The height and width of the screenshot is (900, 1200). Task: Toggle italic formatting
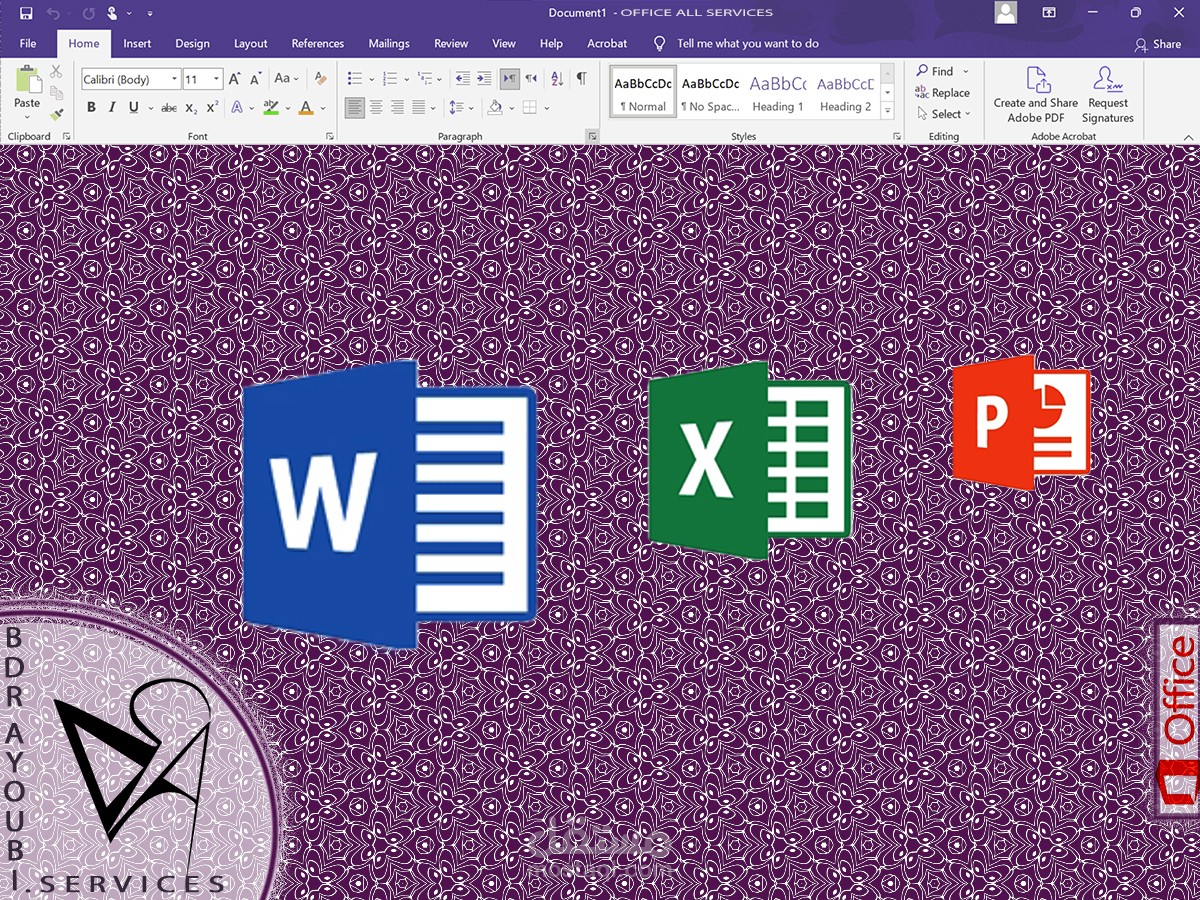[112, 107]
